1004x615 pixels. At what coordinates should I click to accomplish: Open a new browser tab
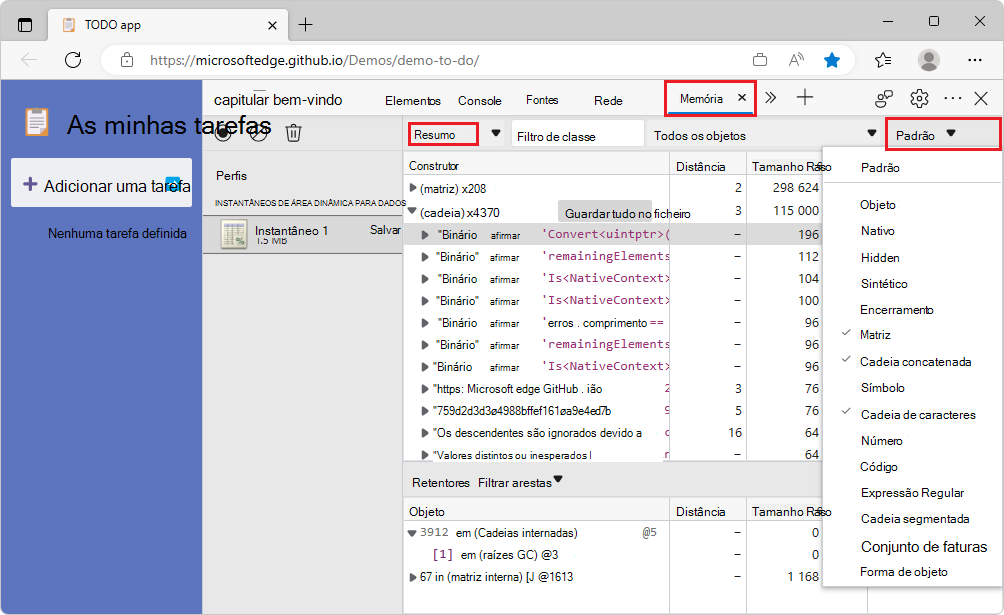[x=306, y=25]
